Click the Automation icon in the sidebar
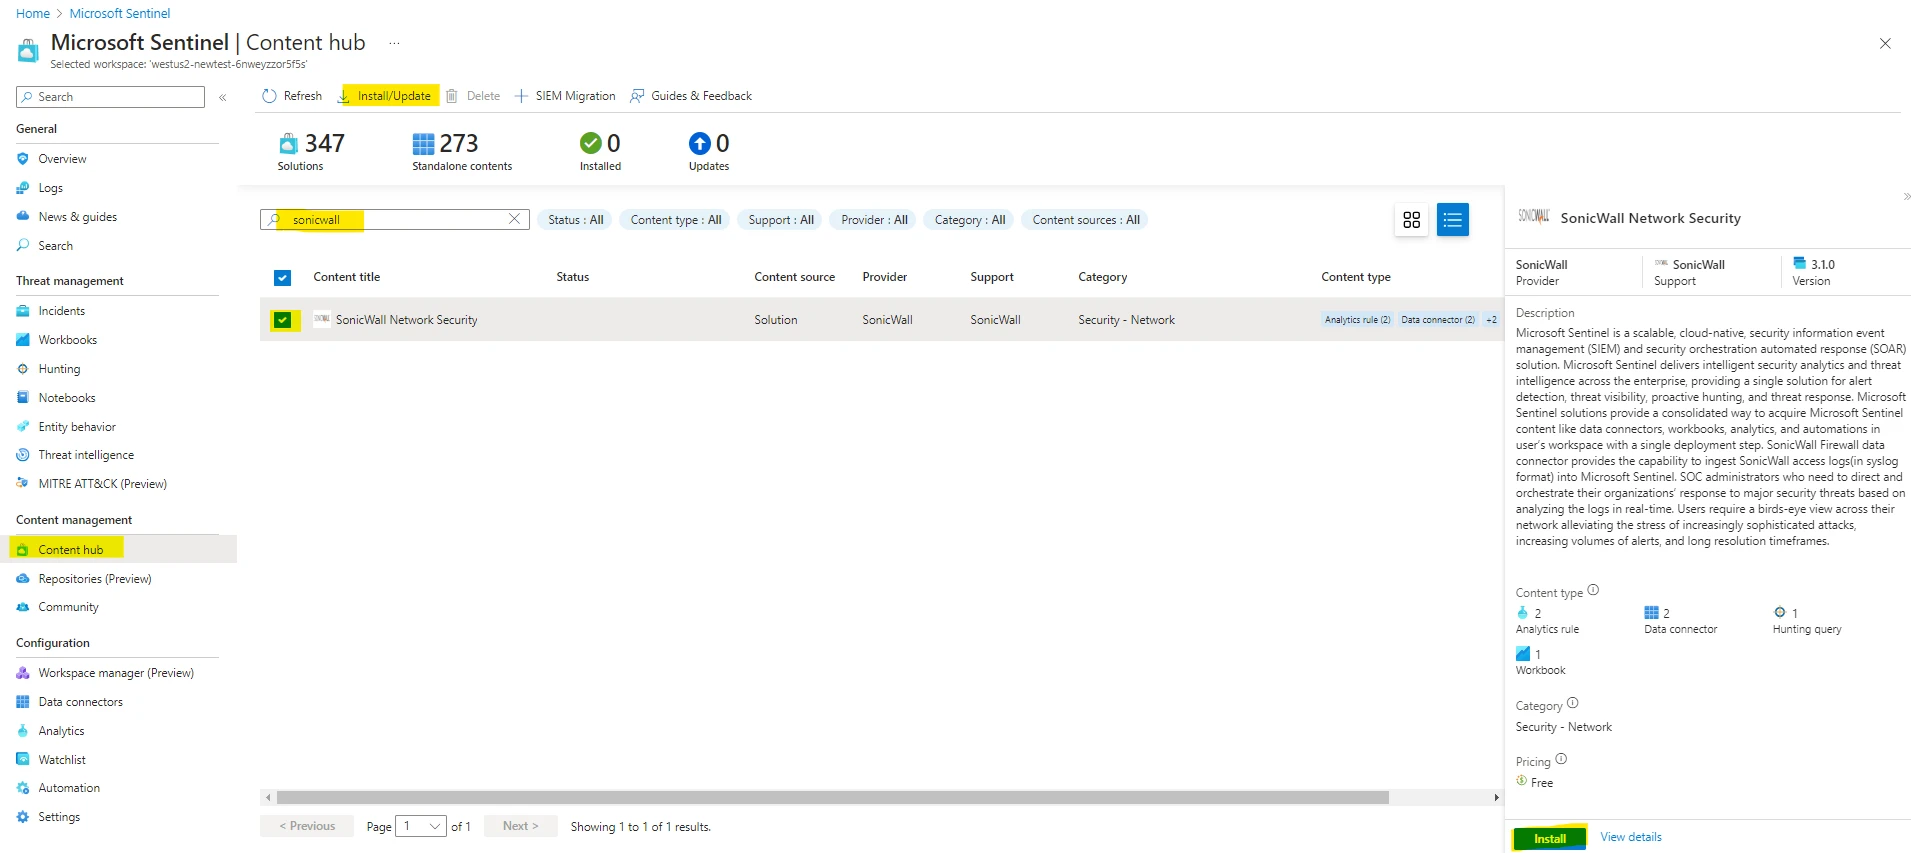The image size is (1911, 853). pos(23,788)
